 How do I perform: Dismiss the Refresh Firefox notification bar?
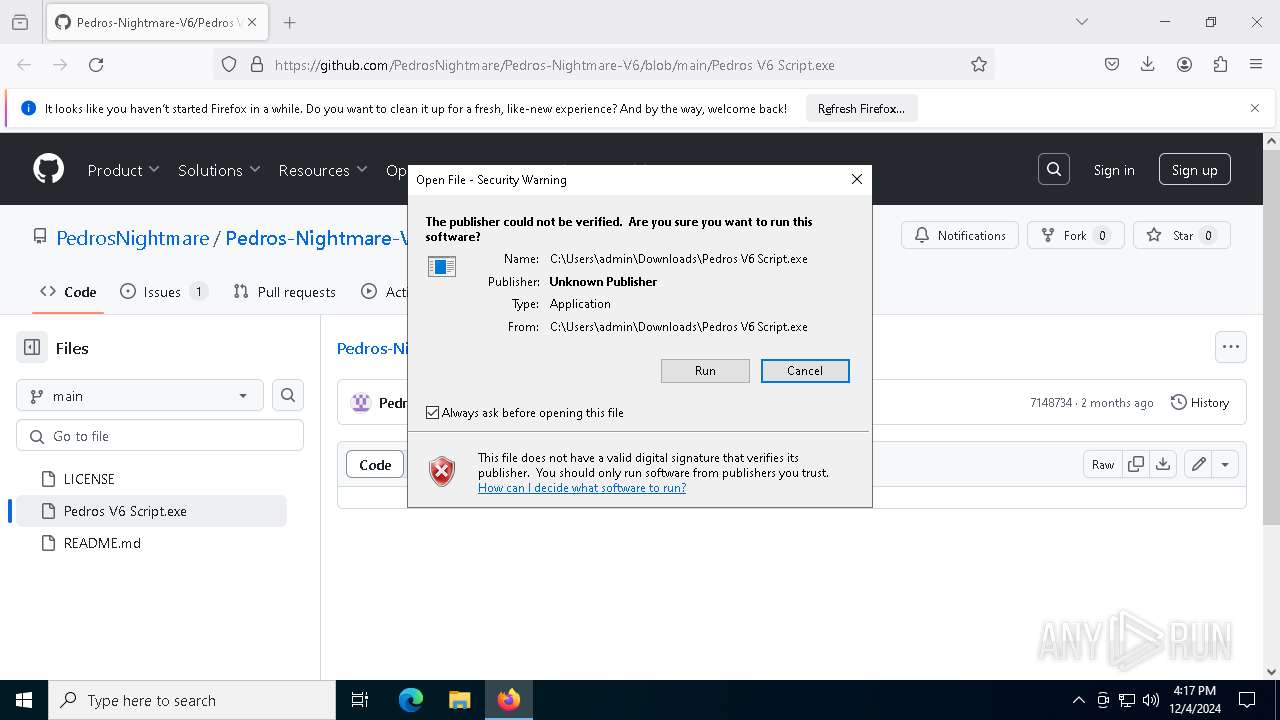(x=1255, y=108)
